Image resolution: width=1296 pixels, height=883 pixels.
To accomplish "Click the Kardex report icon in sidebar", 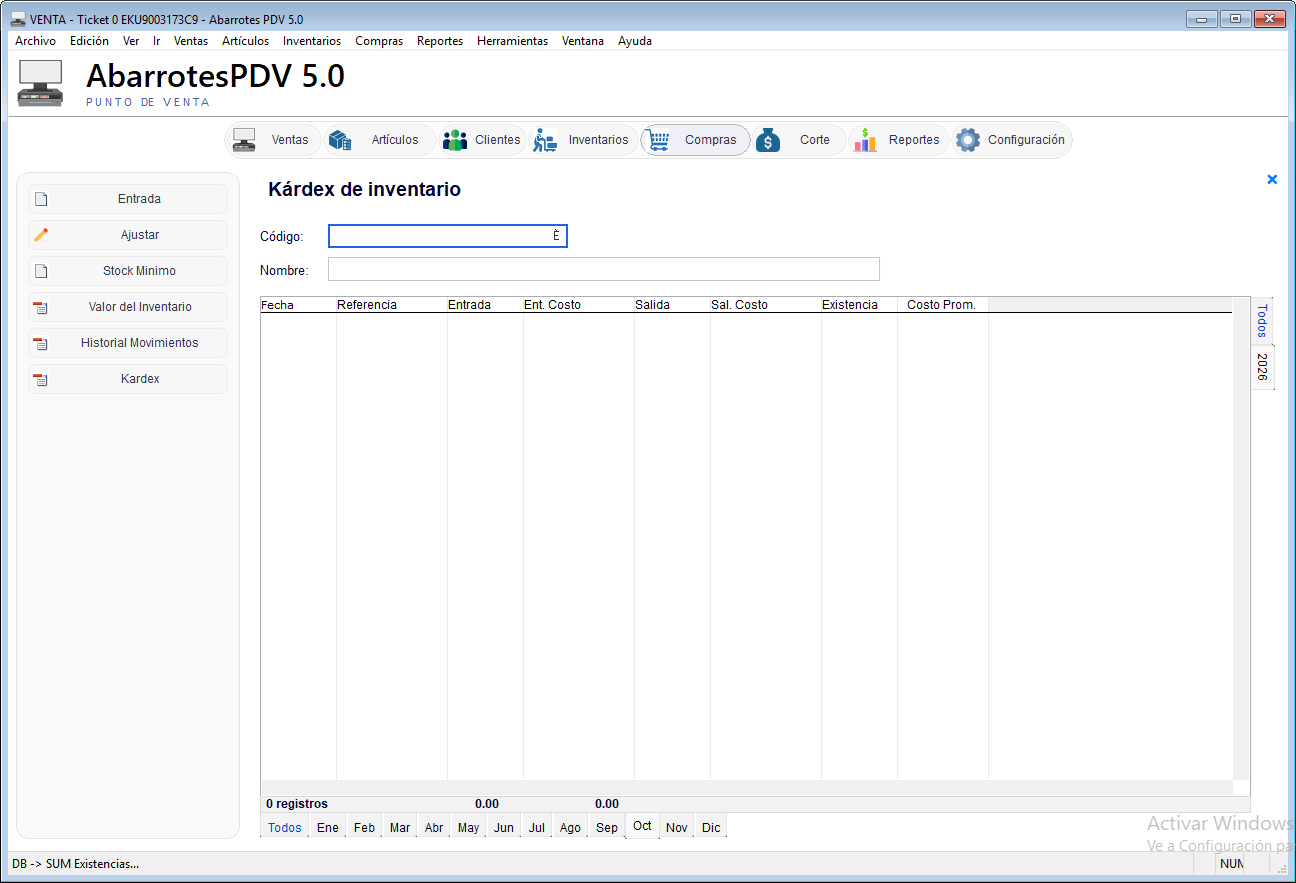I will 41,379.
